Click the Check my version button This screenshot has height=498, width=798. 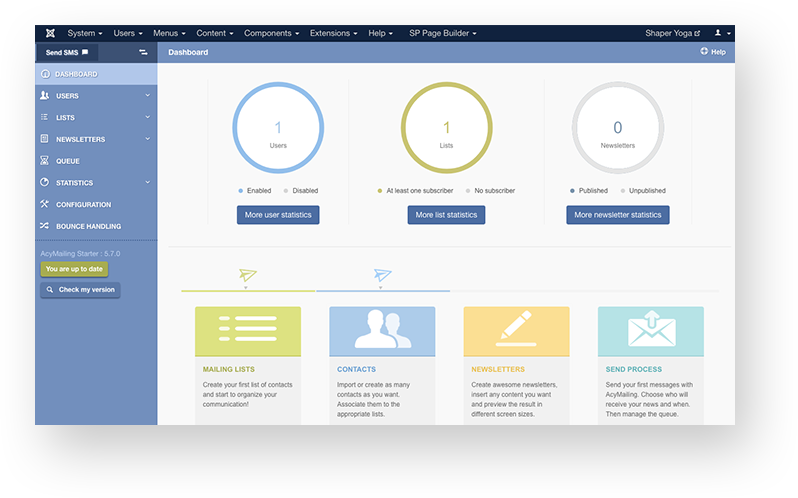pyautogui.click(x=80, y=290)
